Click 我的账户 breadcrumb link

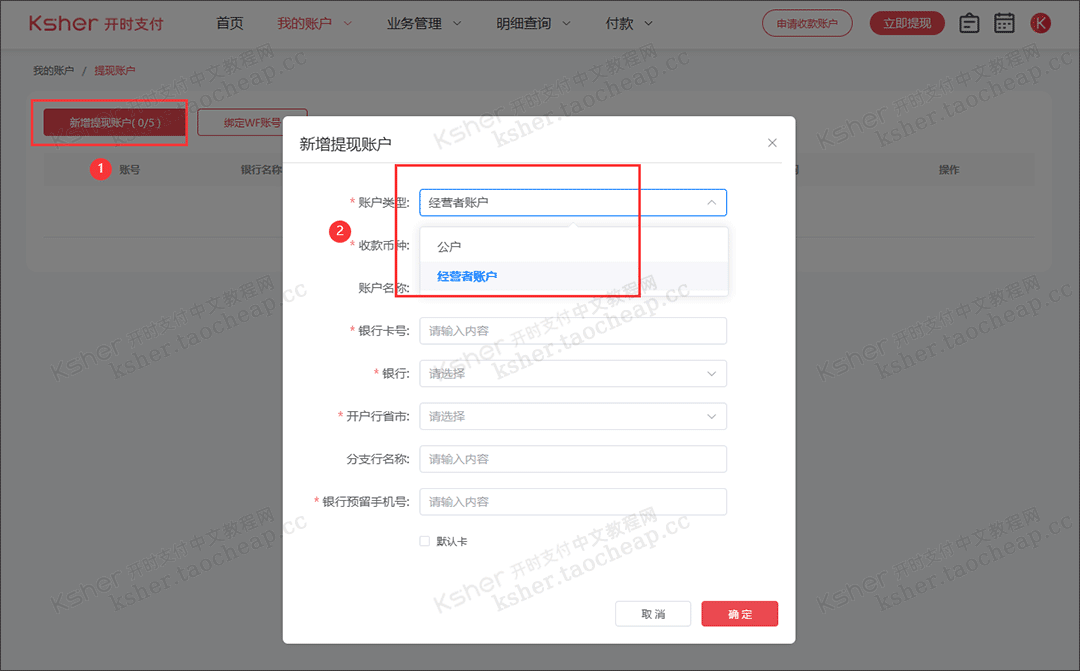click(x=54, y=70)
